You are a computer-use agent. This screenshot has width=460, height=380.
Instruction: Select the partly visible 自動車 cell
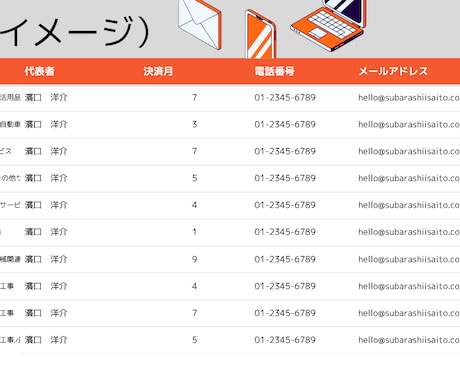[10, 124]
